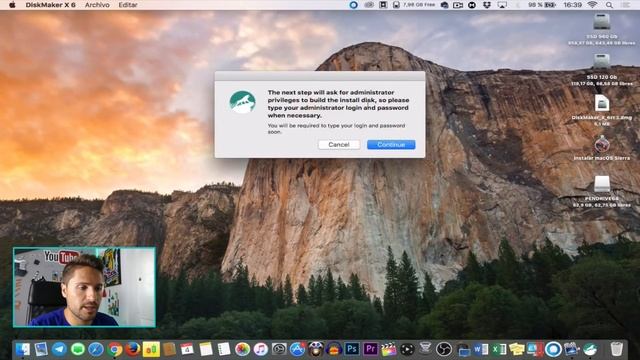Click the Cancel button in the dialog
Screen dimensions: 640x360
[x=339, y=144]
